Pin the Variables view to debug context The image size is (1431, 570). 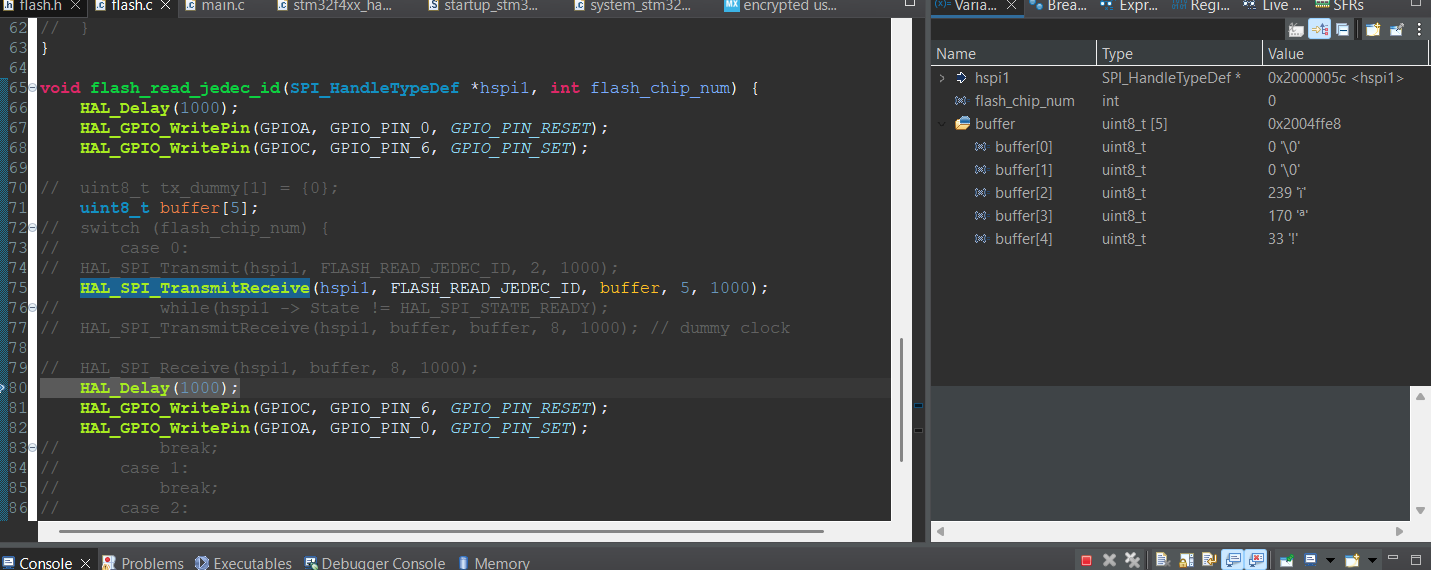coord(1397,30)
